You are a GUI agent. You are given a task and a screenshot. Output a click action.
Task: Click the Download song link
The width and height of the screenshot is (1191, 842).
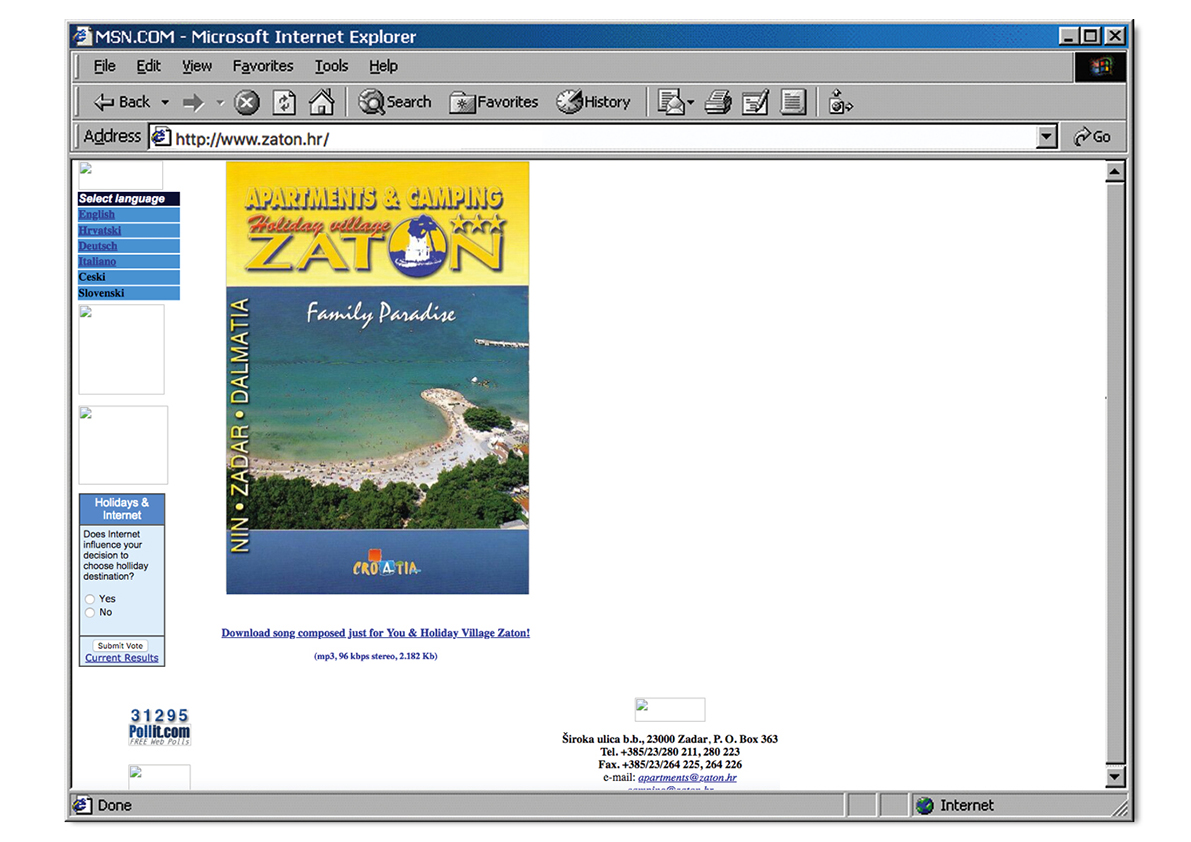[x=375, y=633]
